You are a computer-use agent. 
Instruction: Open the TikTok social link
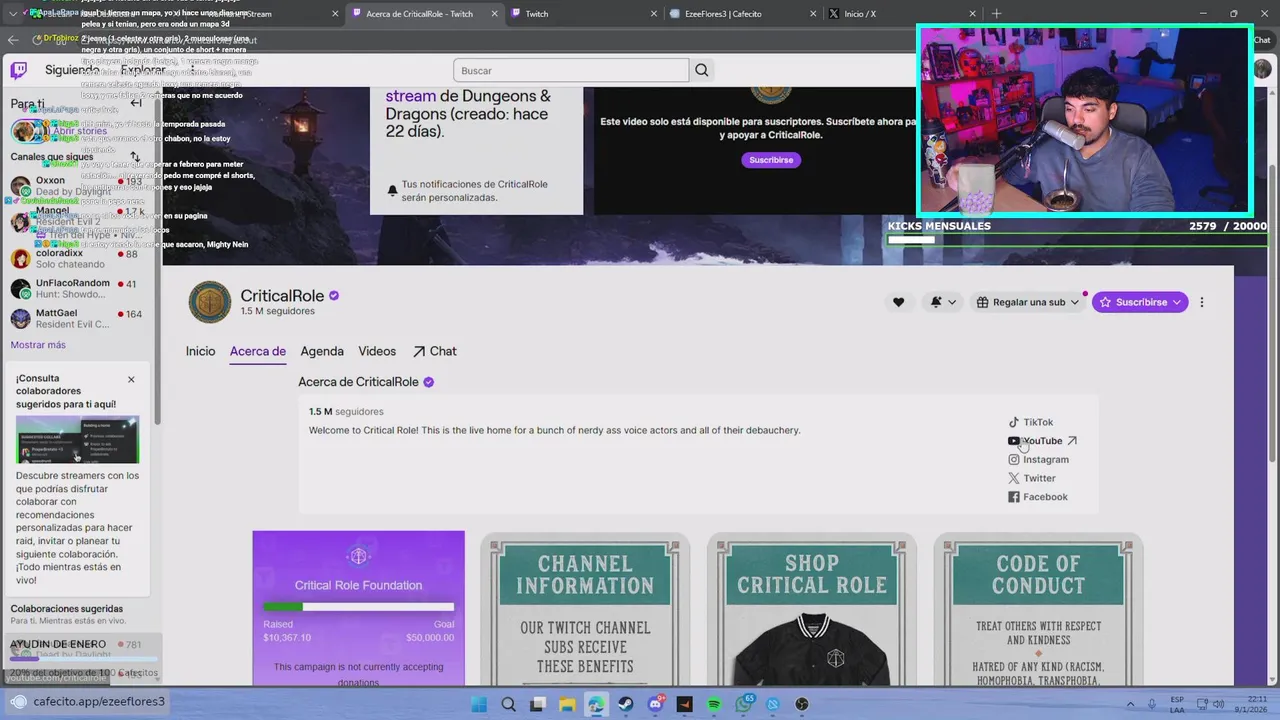pos(1030,422)
